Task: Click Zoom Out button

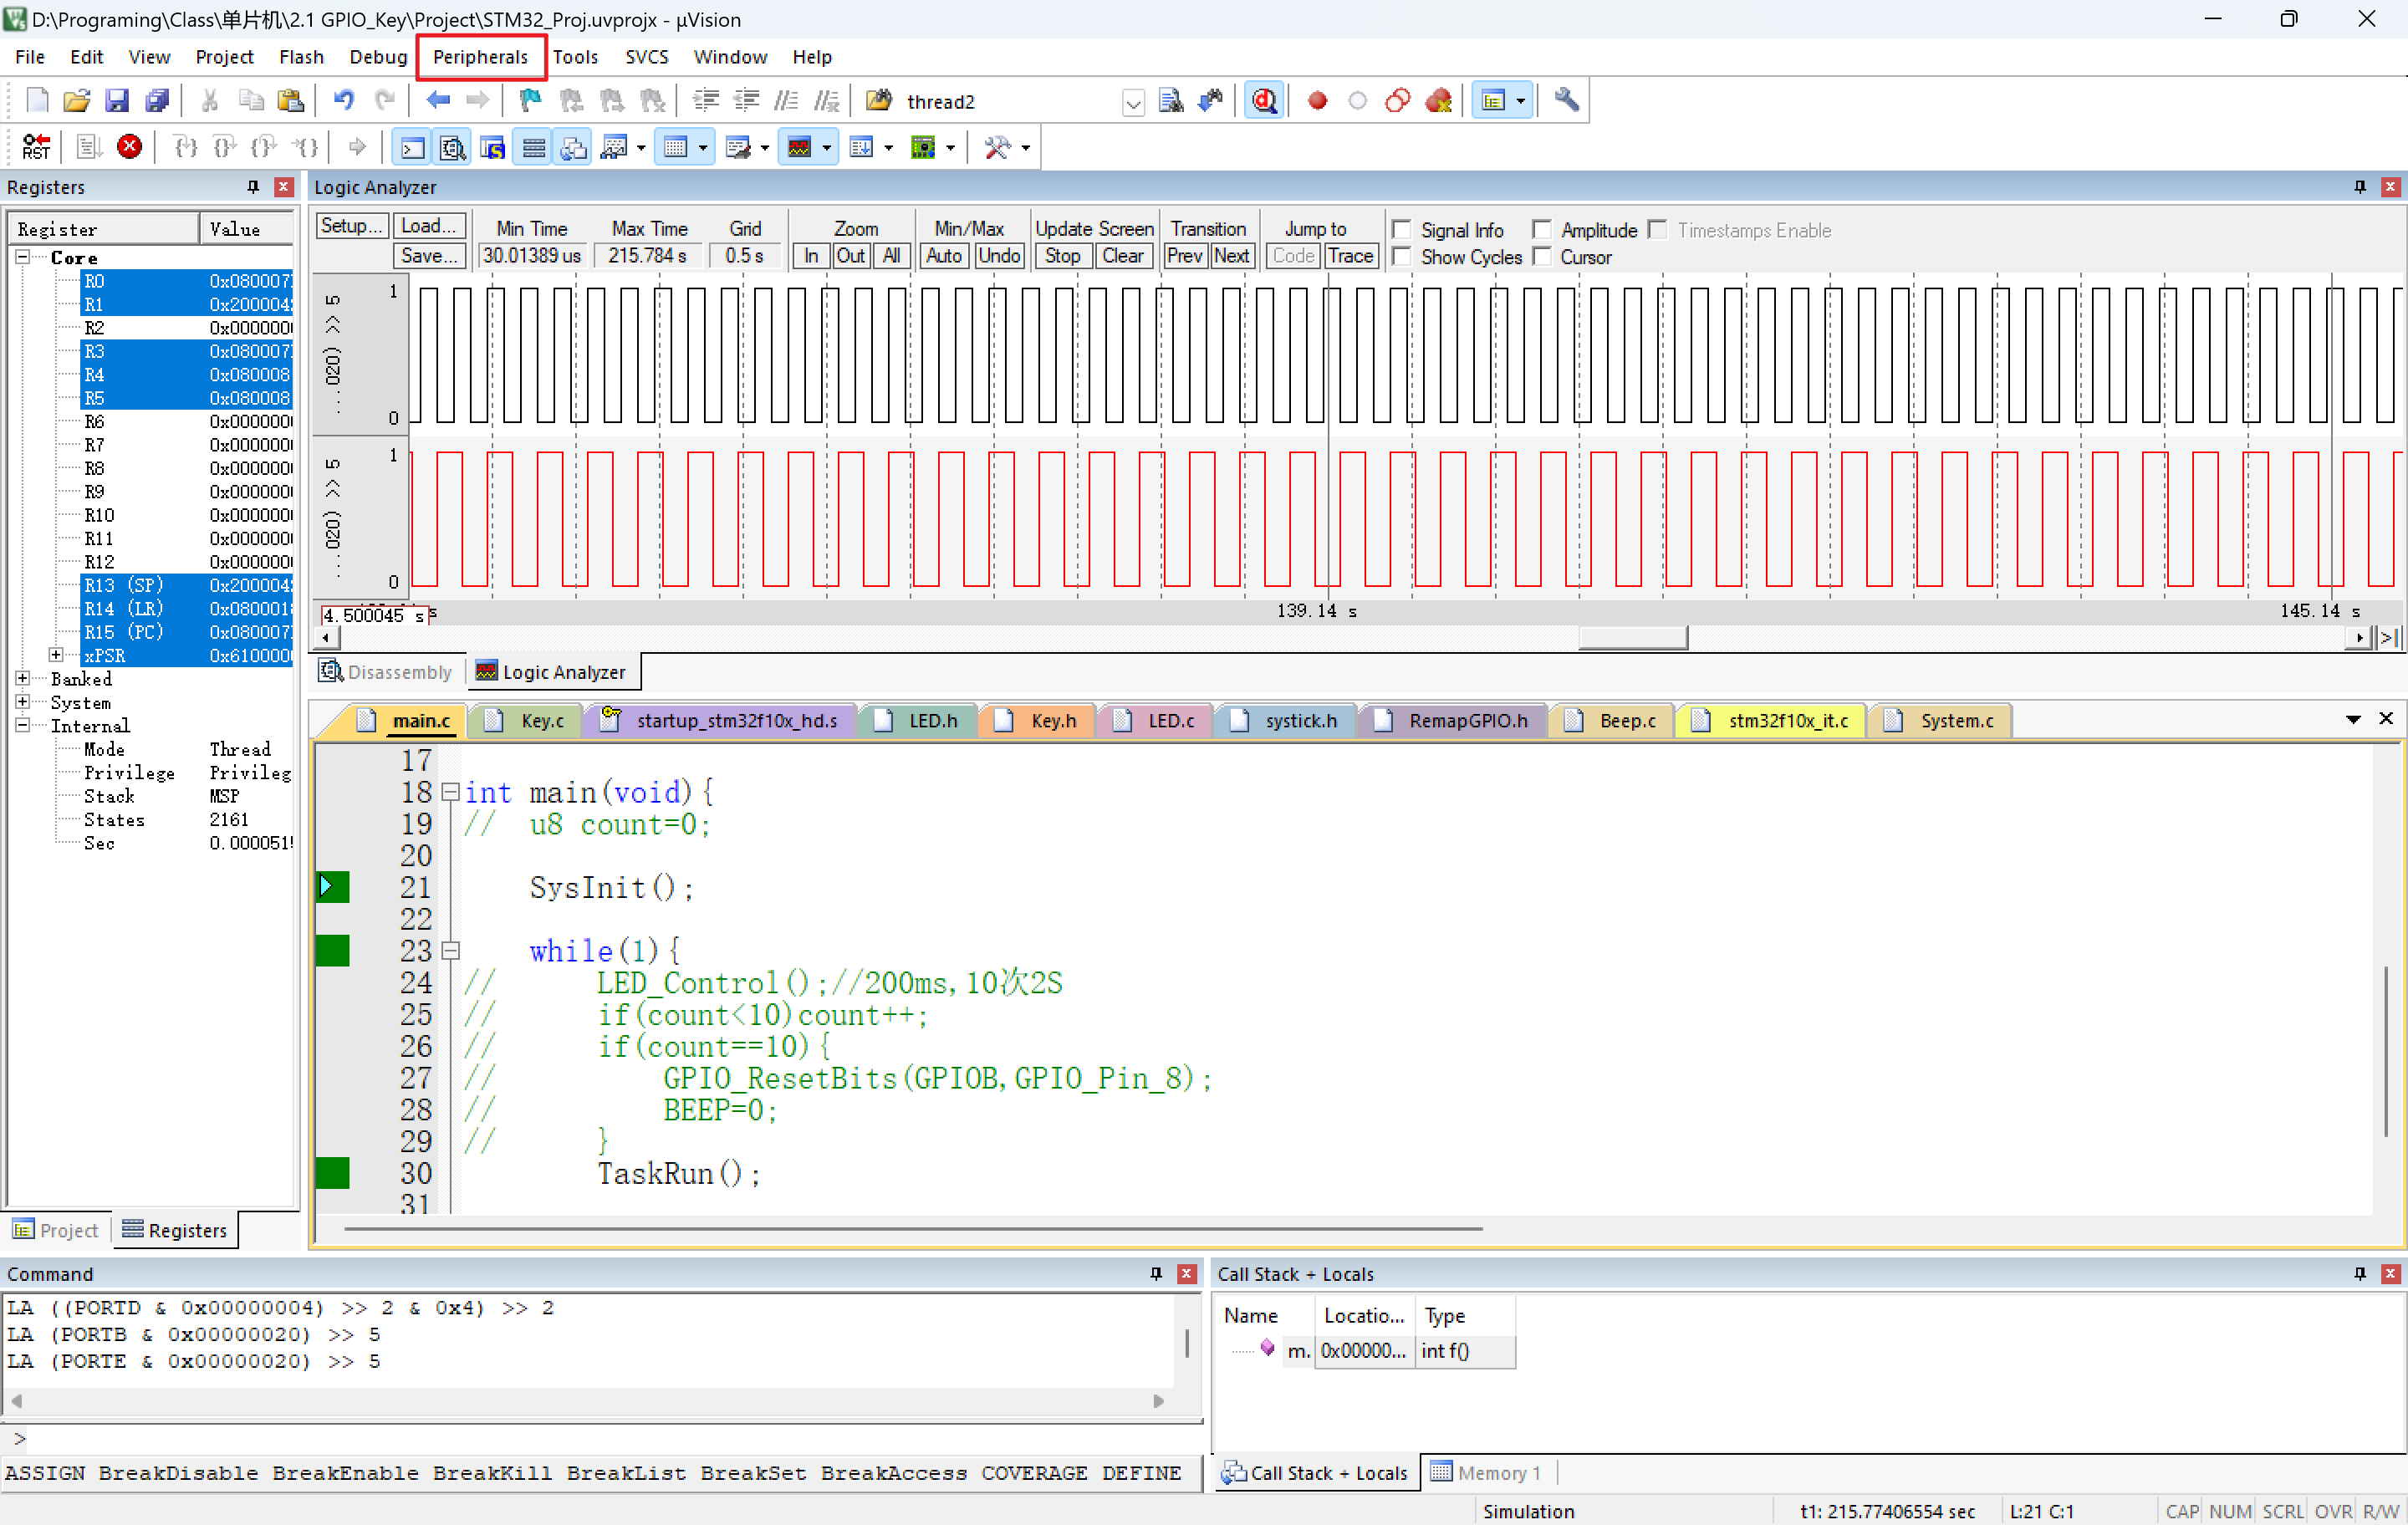Action: 850,256
